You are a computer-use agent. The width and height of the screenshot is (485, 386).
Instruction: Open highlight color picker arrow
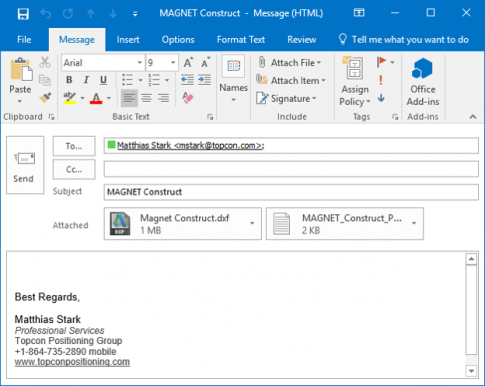coord(82,98)
